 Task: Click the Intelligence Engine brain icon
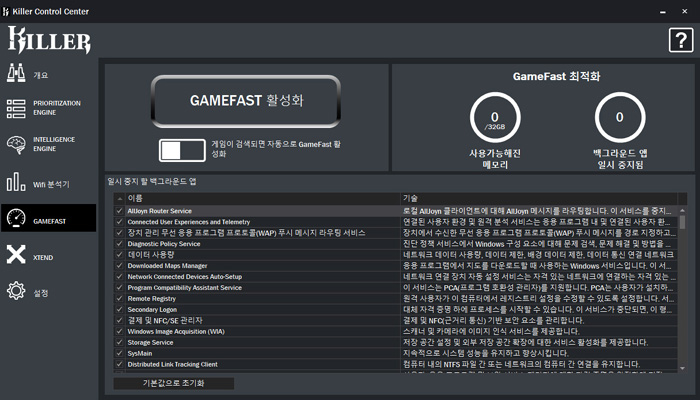(x=16, y=145)
